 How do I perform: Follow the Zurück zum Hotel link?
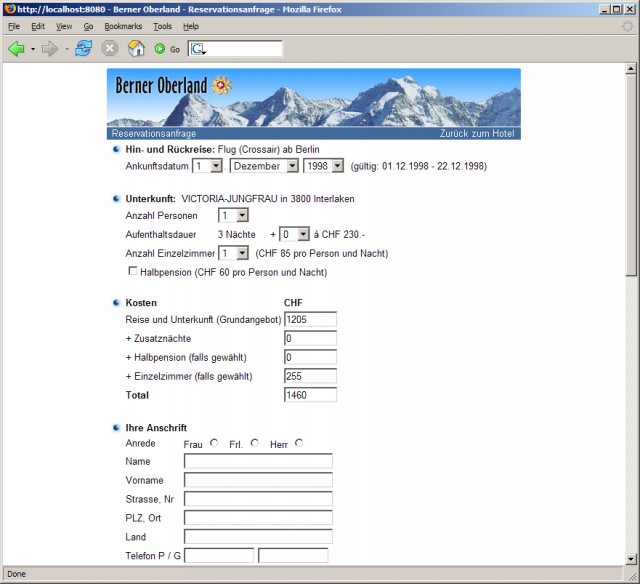tap(477, 133)
